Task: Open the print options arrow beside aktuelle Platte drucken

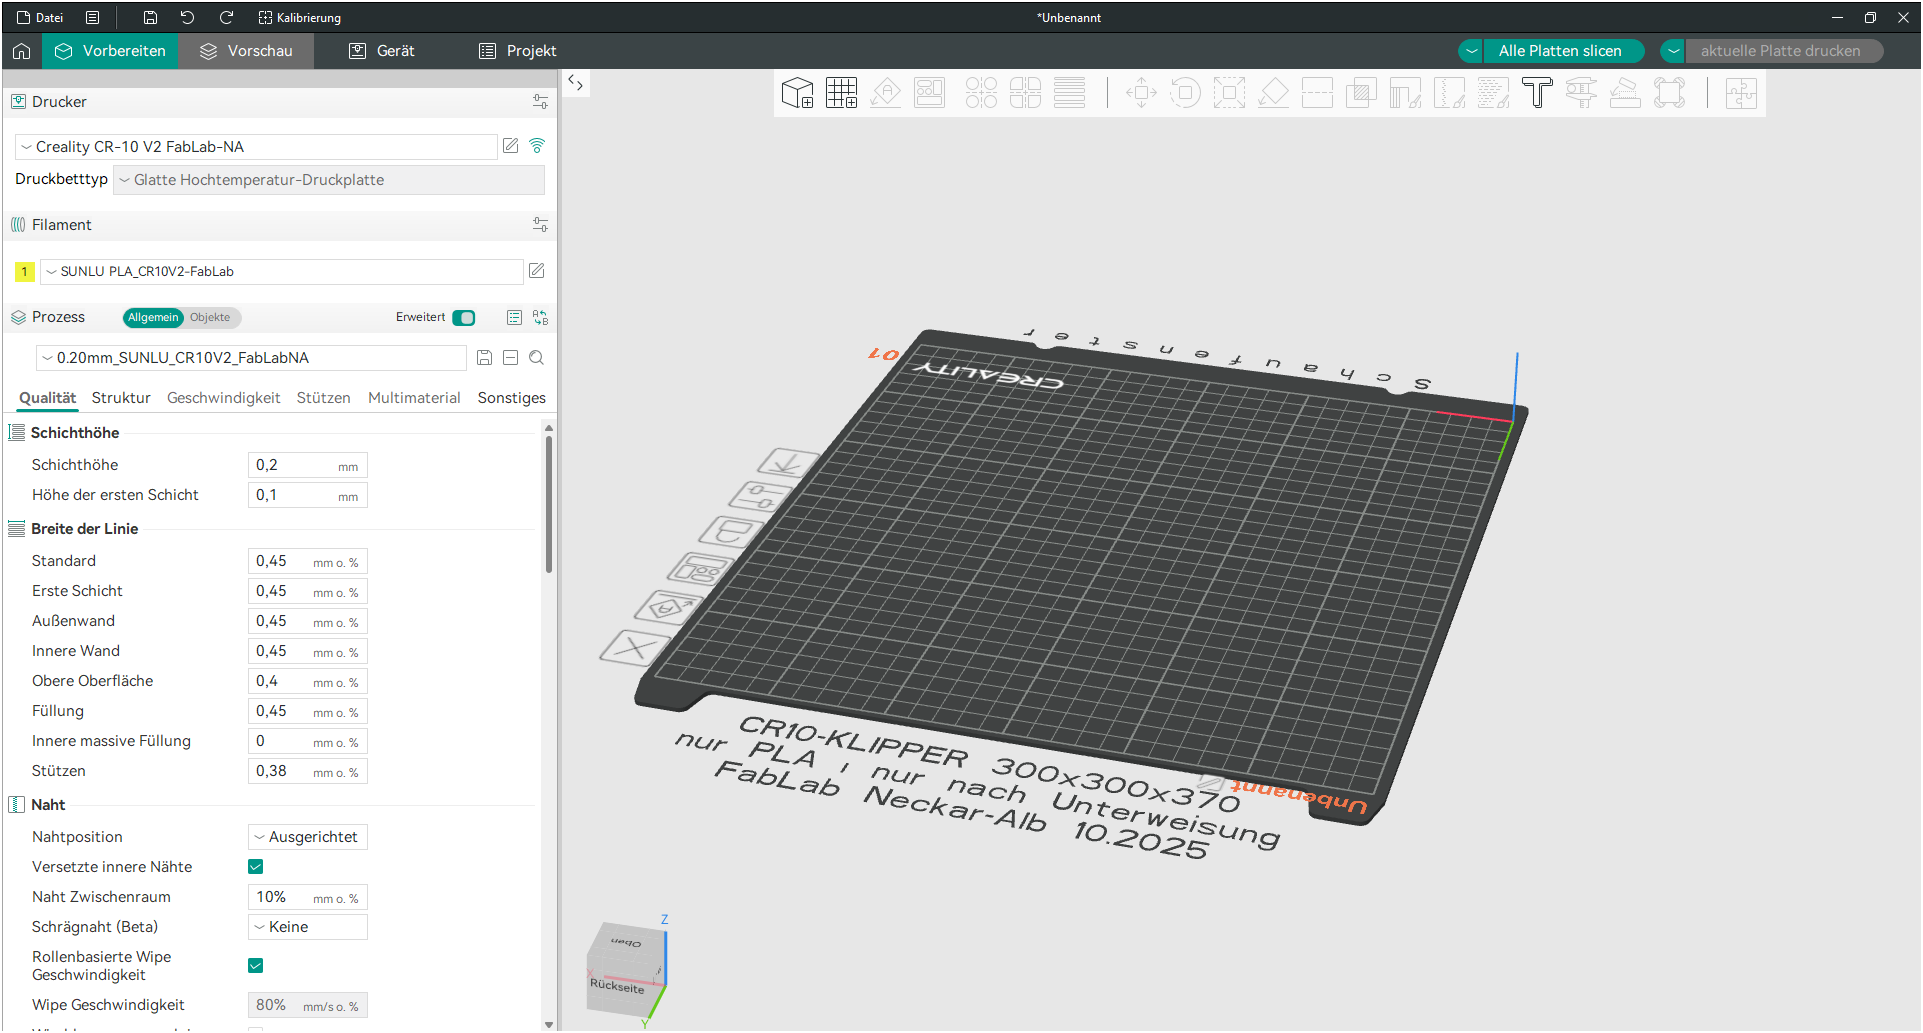Action: (1673, 51)
